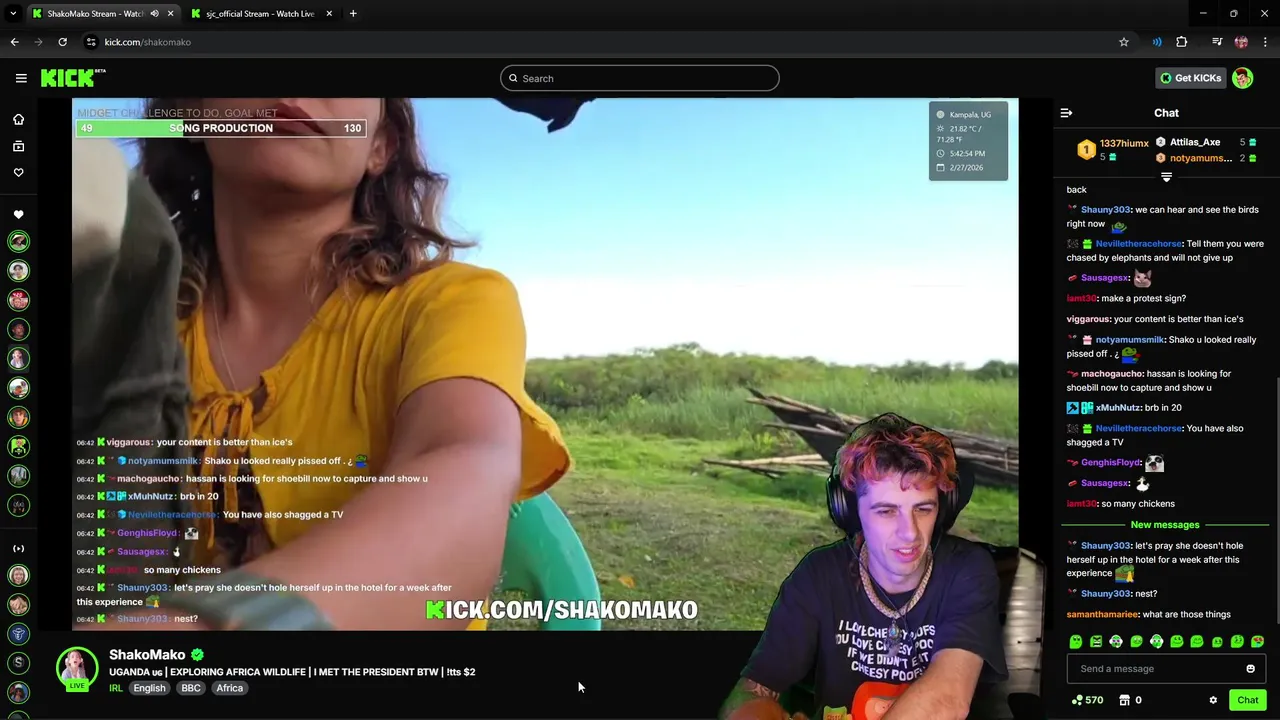Reload the current page
This screenshot has height=720, width=1280.
(x=62, y=42)
